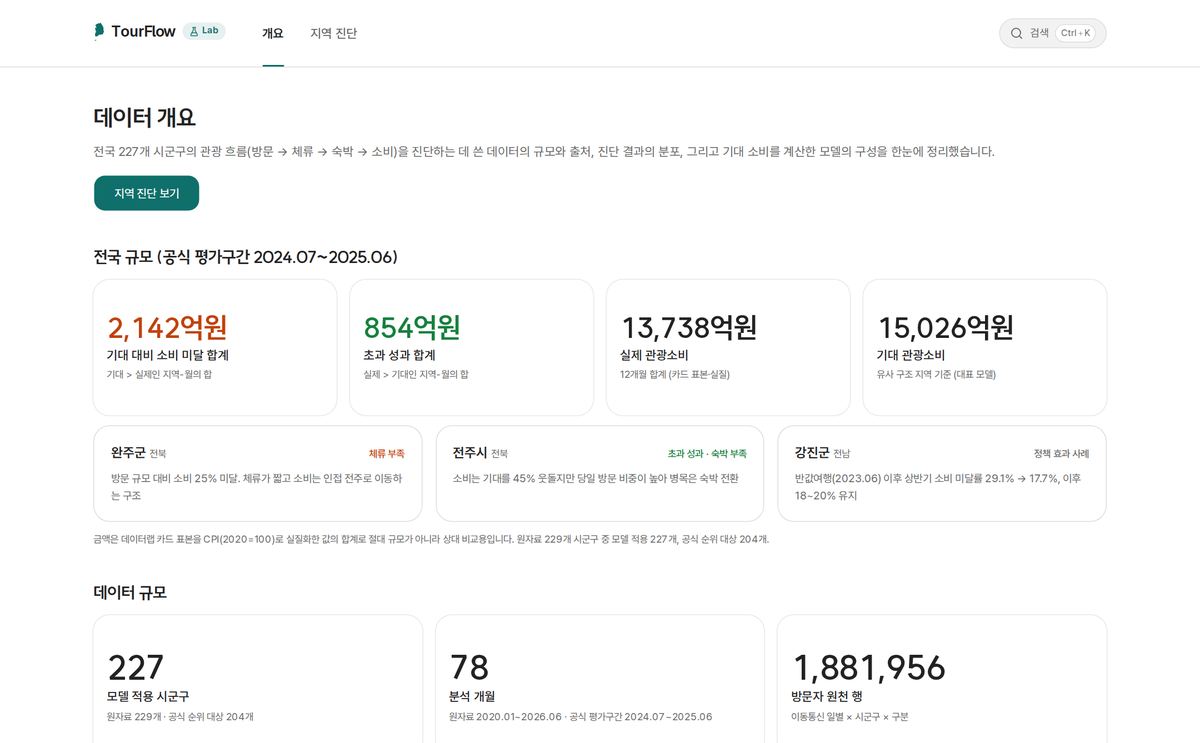Click the 12개월 합계 (카드 표본·실질) caption
The image size is (1200, 743).
tap(675, 374)
